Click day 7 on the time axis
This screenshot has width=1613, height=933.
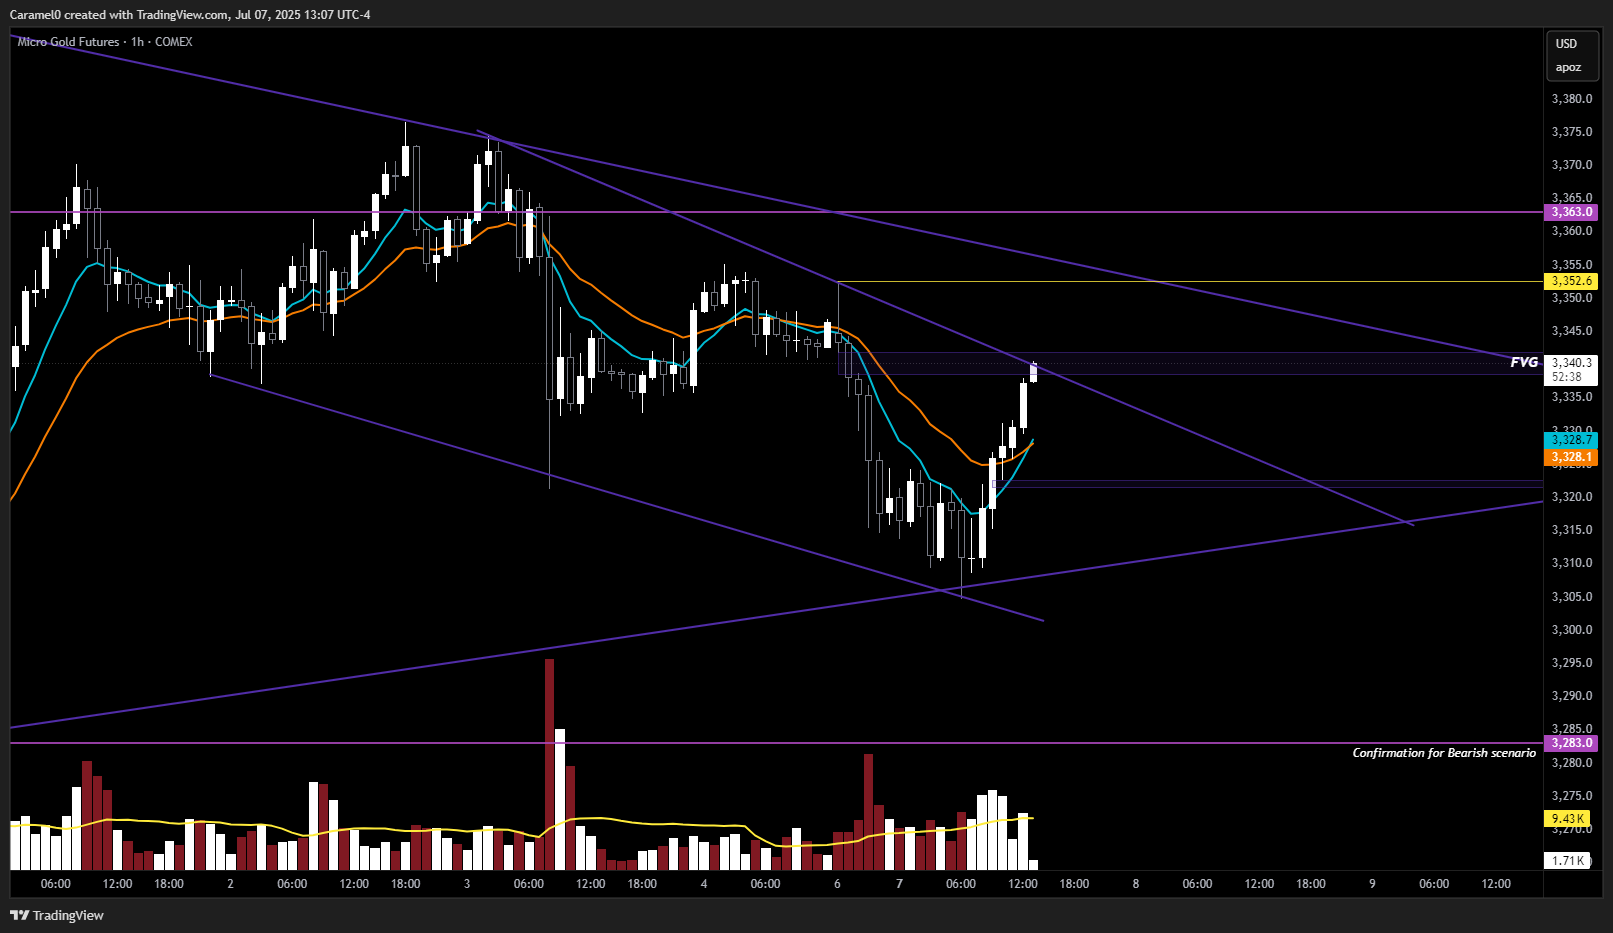[900, 884]
